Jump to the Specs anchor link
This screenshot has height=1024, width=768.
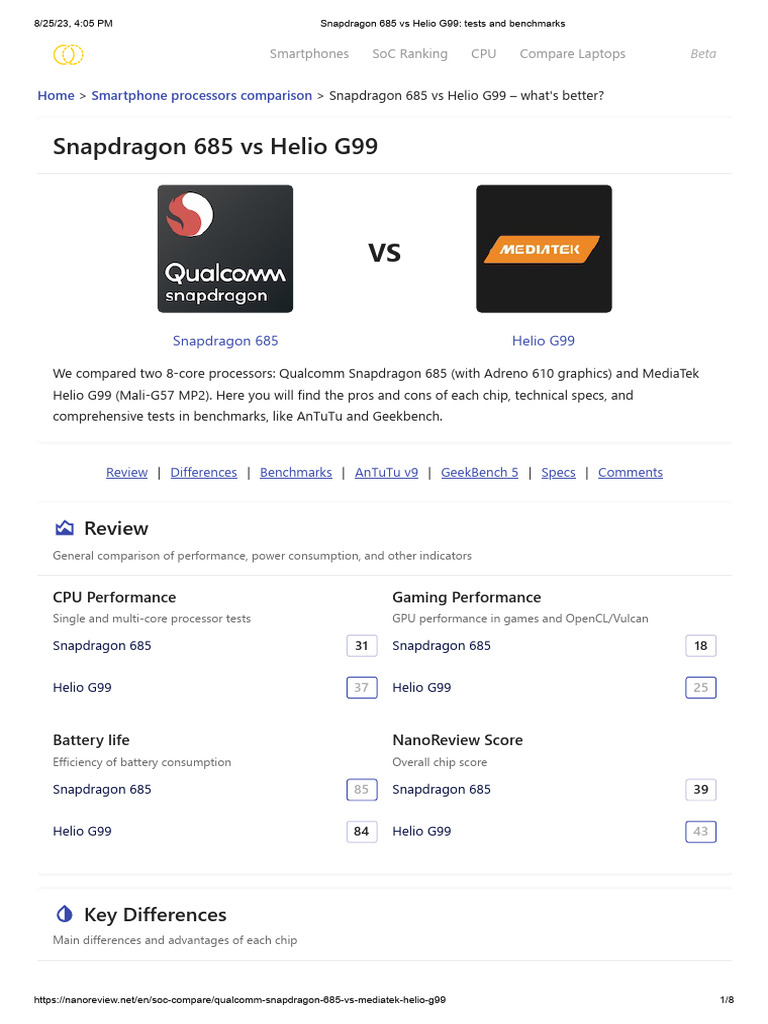(x=558, y=473)
